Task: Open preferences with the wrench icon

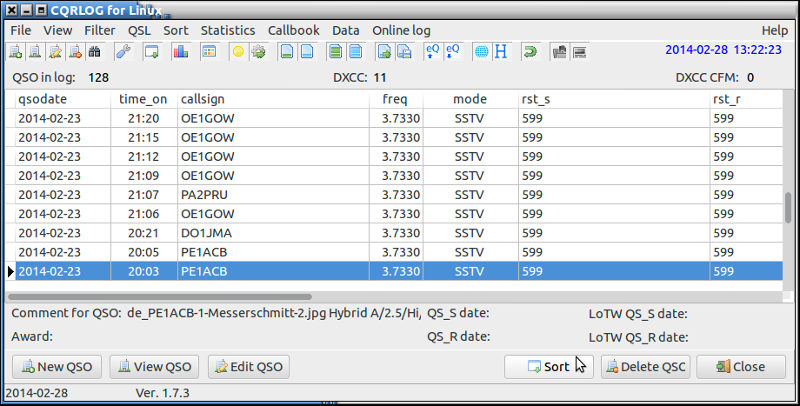Action: (x=123, y=51)
